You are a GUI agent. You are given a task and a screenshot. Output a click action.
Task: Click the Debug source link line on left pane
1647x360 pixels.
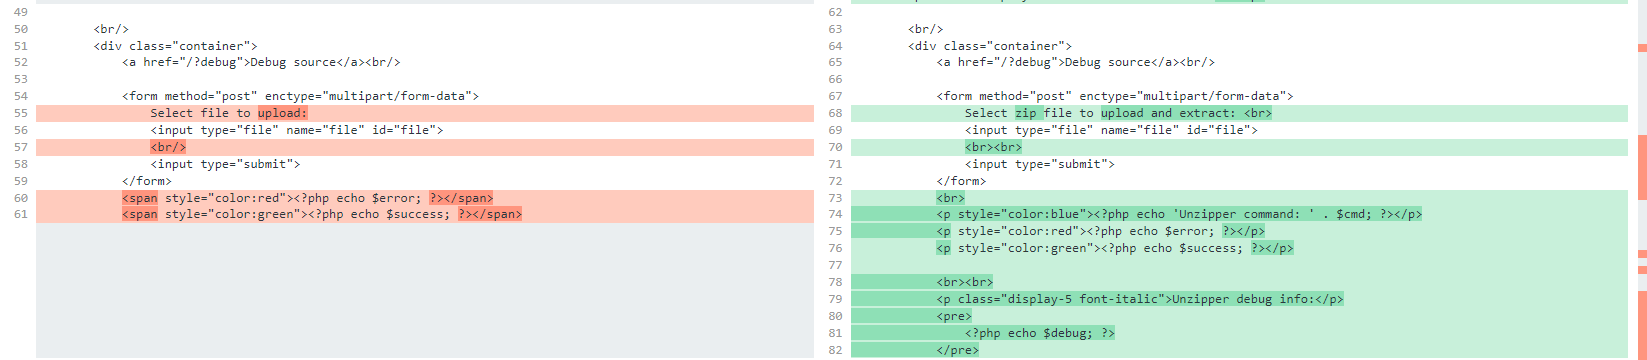[x=261, y=62]
